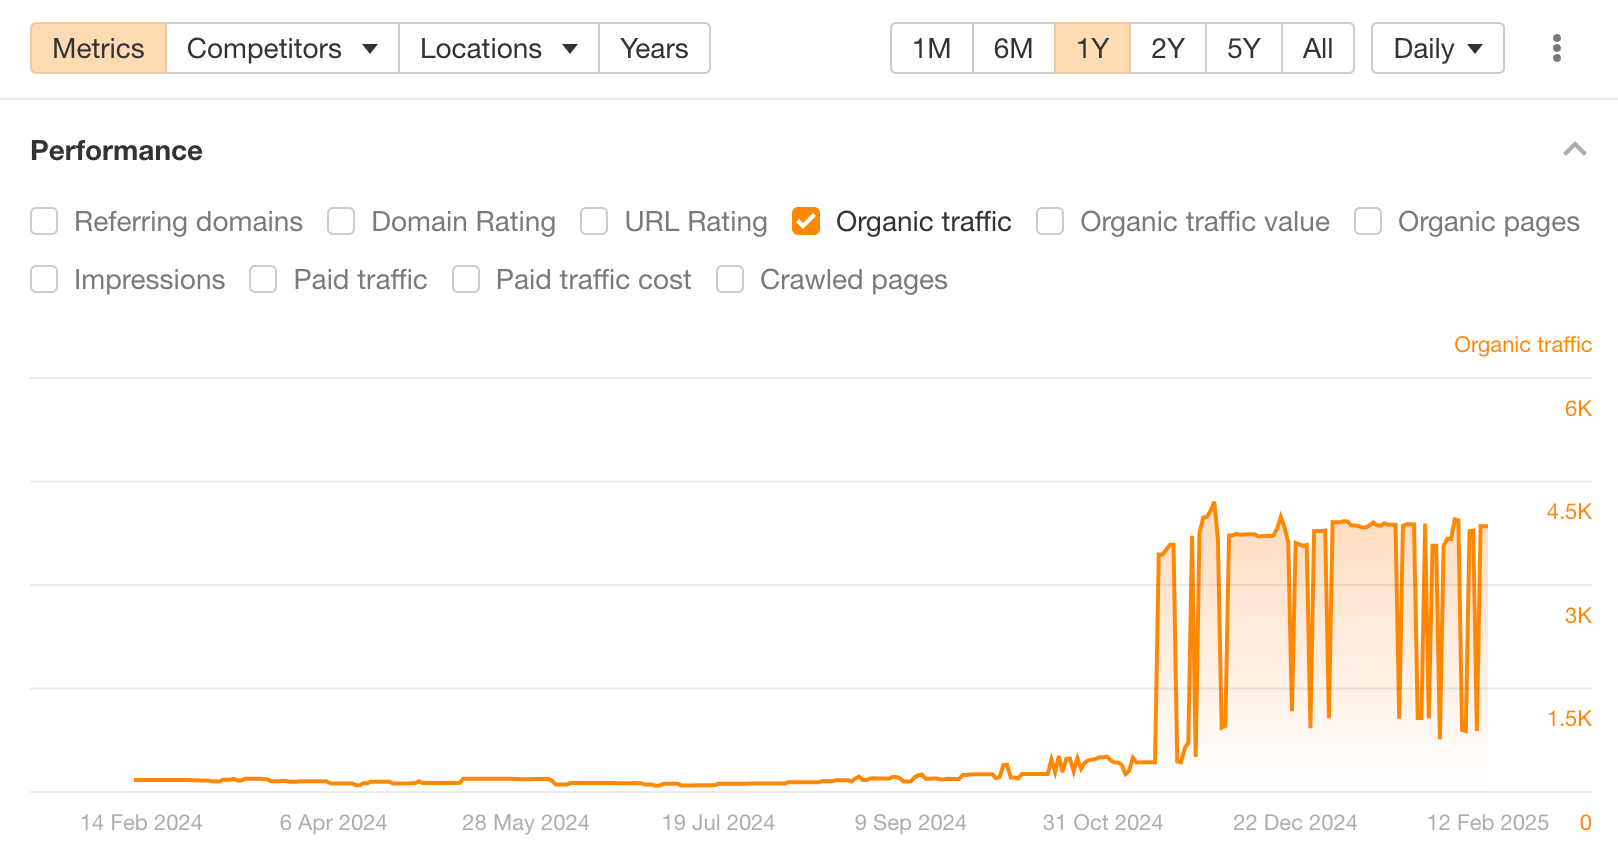Click the 3K y-axis value

[x=1578, y=615]
